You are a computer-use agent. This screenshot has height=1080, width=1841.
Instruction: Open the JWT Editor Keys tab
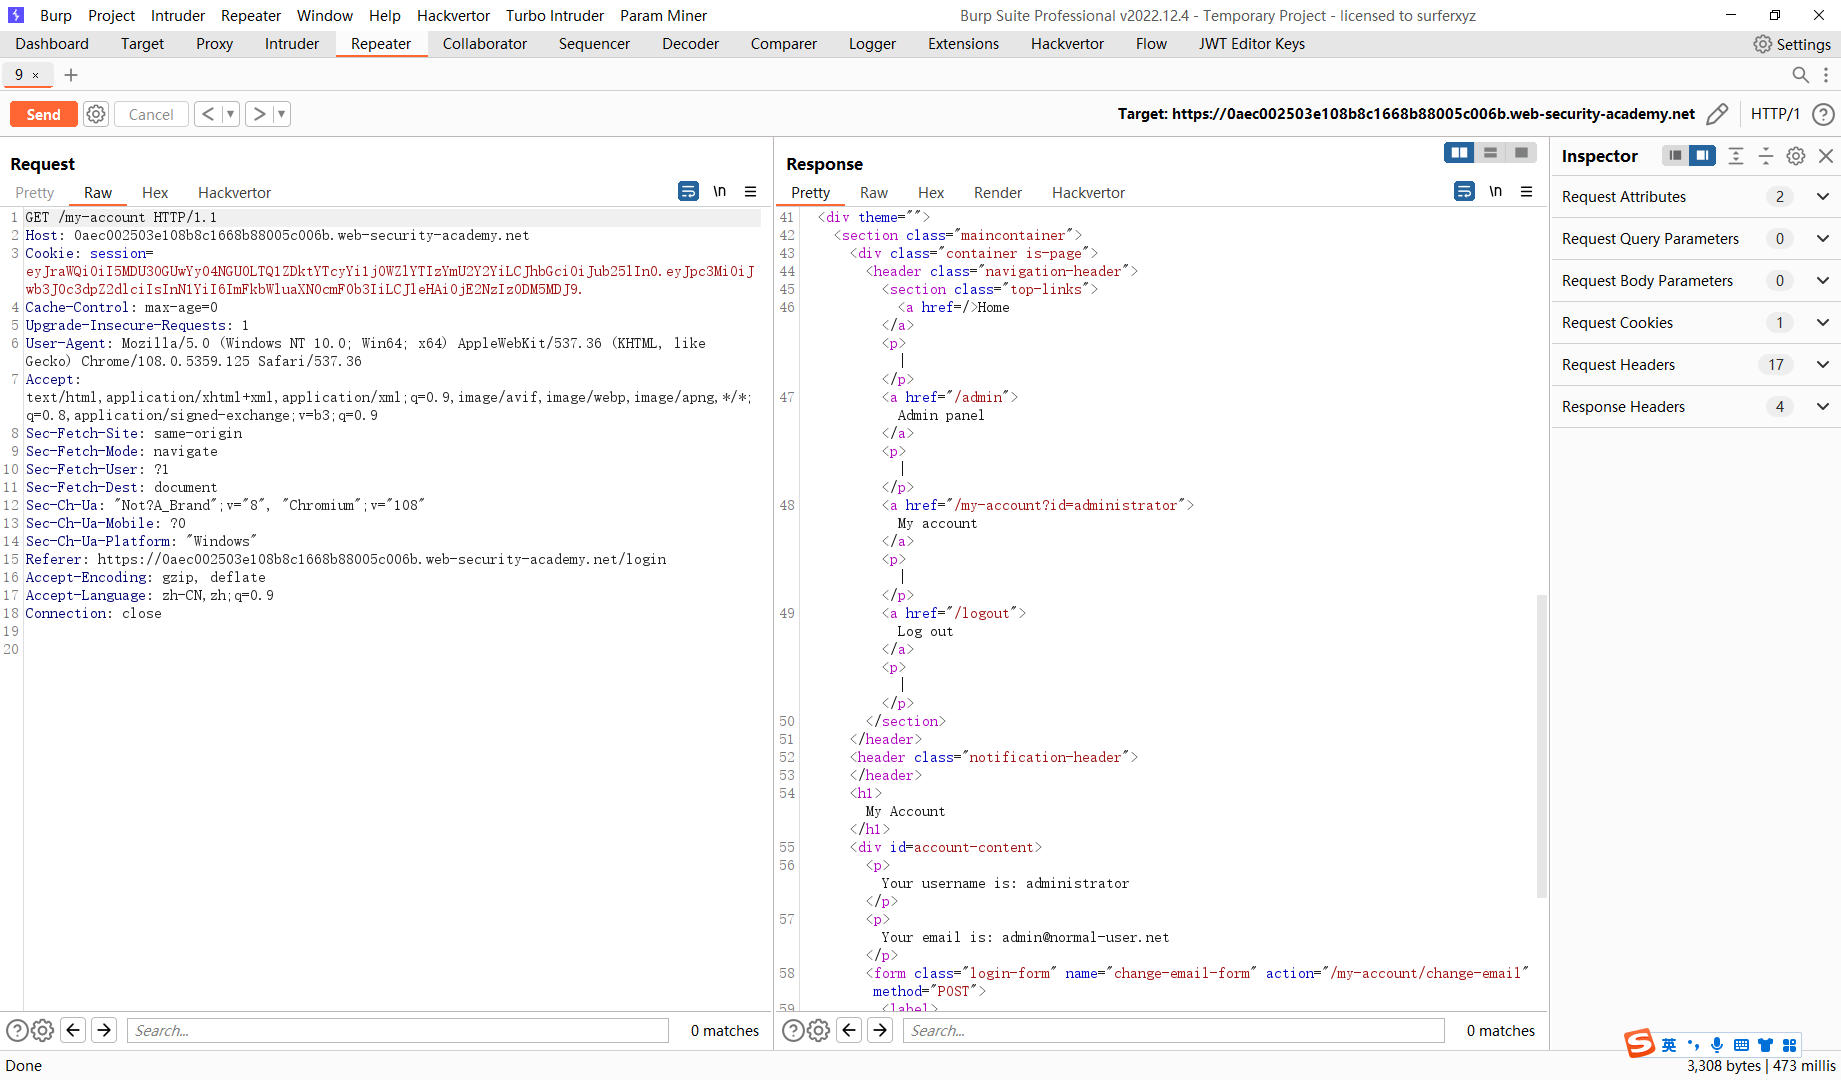1252,44
